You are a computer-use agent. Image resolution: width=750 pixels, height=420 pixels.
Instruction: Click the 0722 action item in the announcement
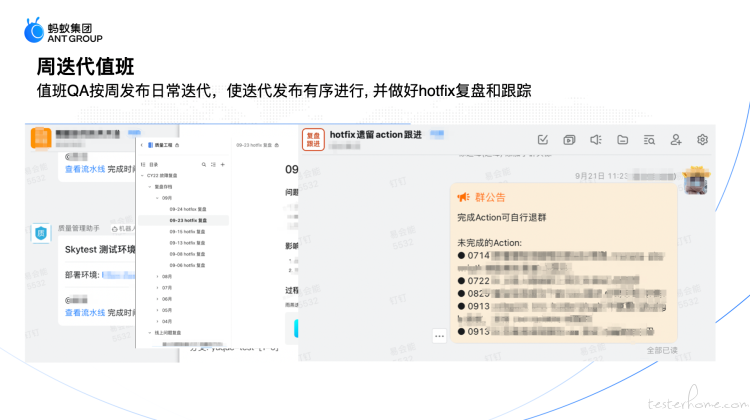(x=548, y=281)
